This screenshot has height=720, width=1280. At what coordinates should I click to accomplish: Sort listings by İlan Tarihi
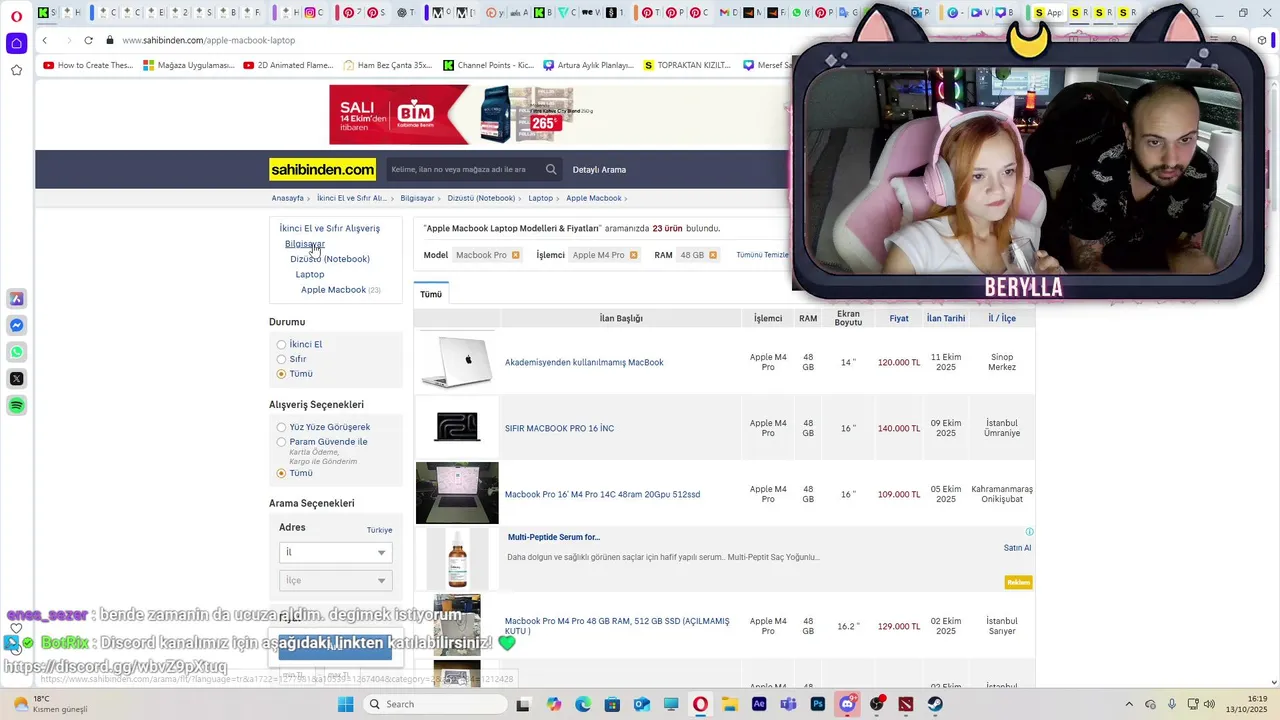click(946, 318)
